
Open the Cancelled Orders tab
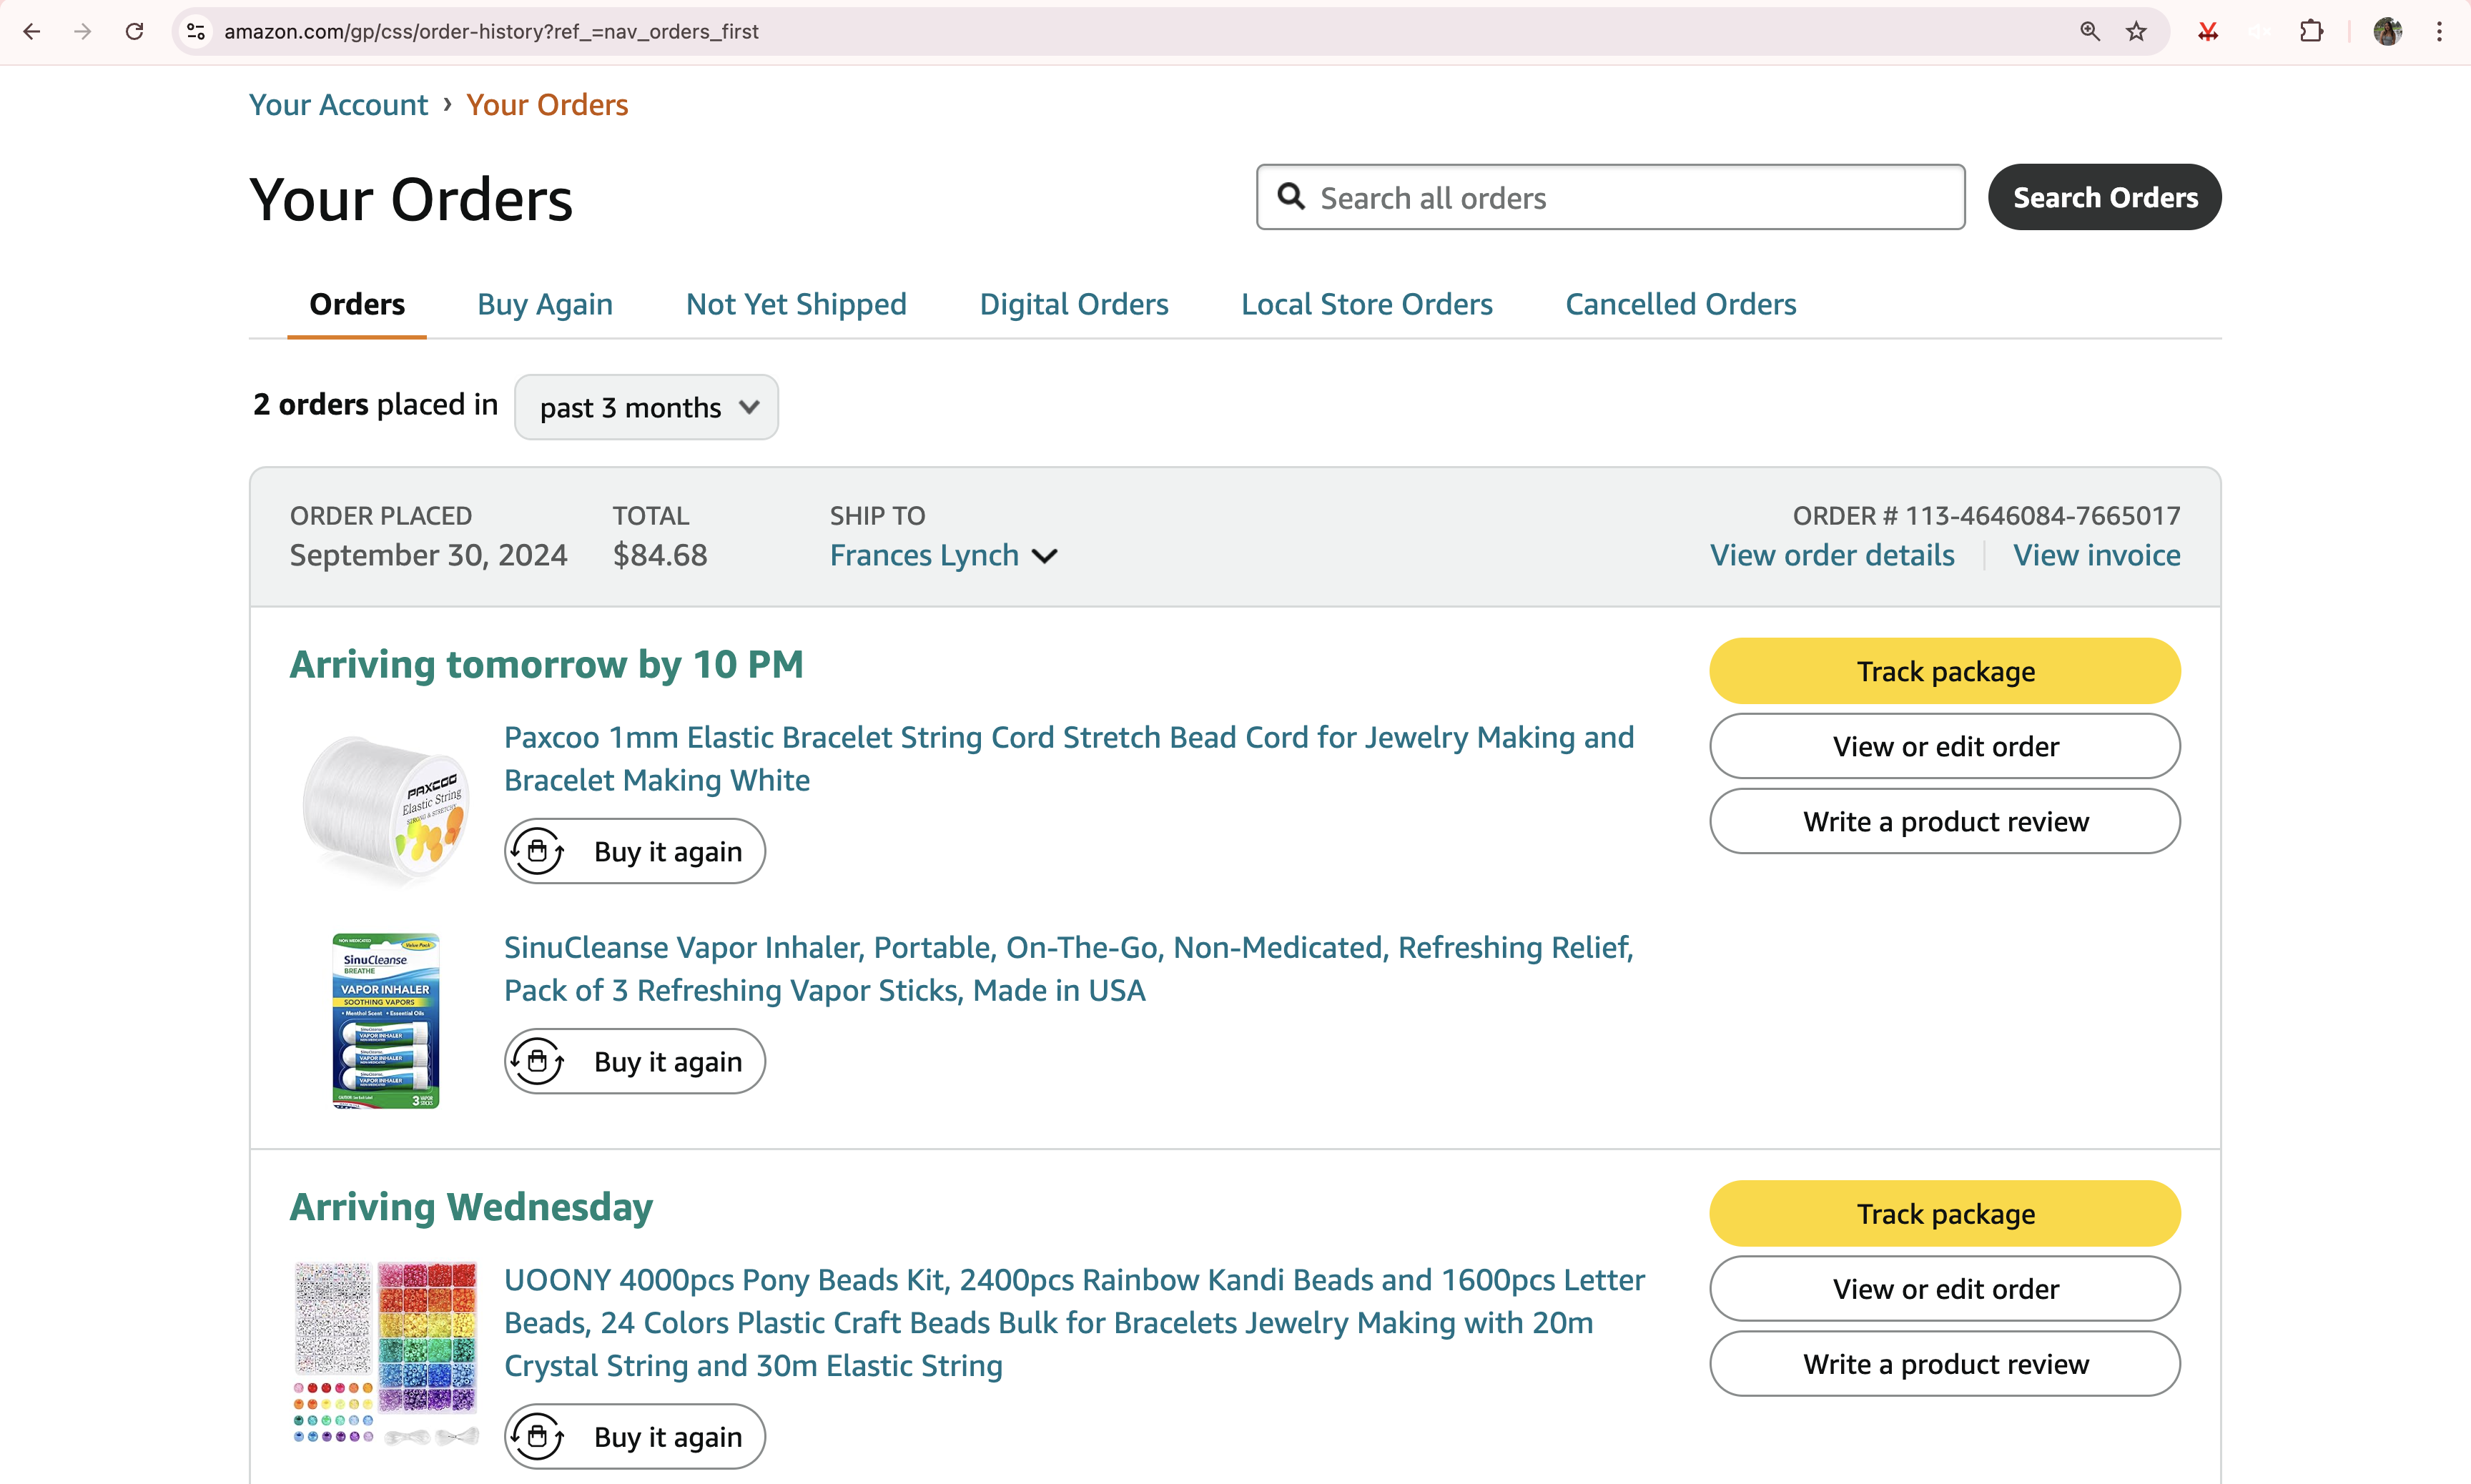tap(1680, 304)
